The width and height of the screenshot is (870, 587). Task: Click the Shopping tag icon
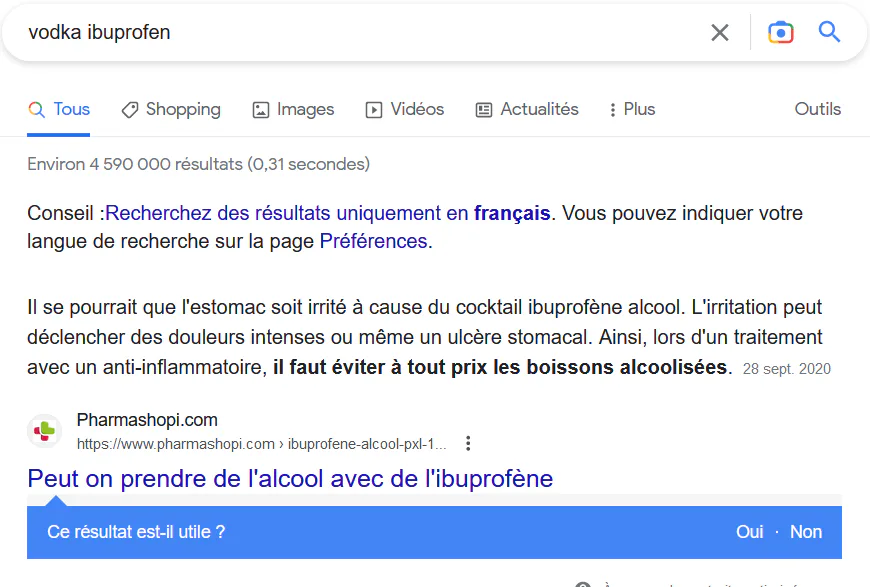(130, 110)
